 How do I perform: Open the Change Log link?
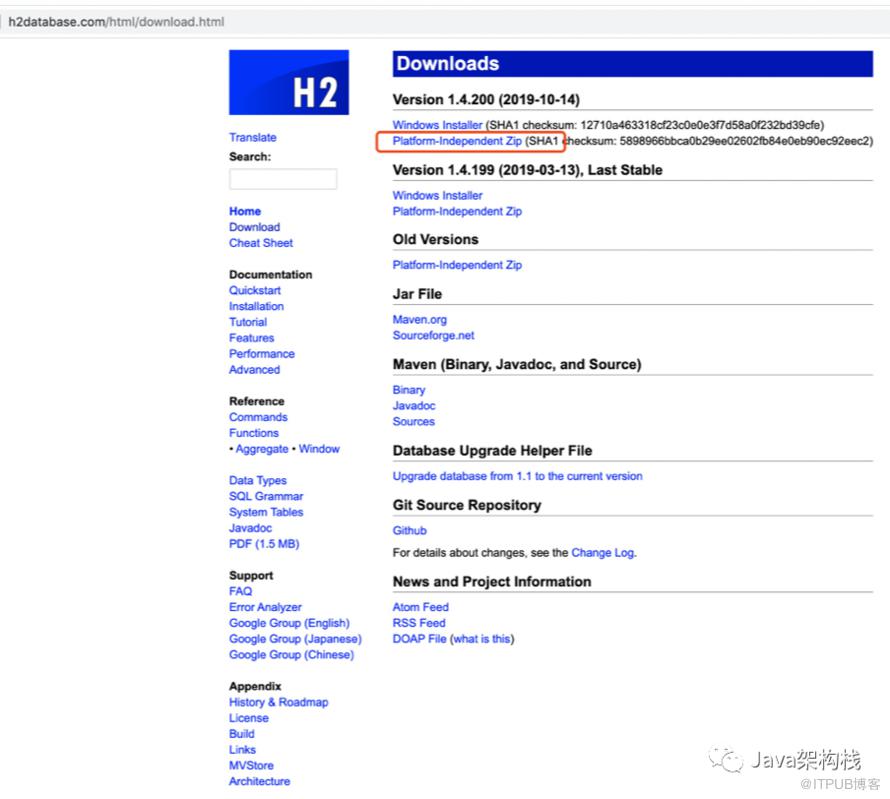603,553
